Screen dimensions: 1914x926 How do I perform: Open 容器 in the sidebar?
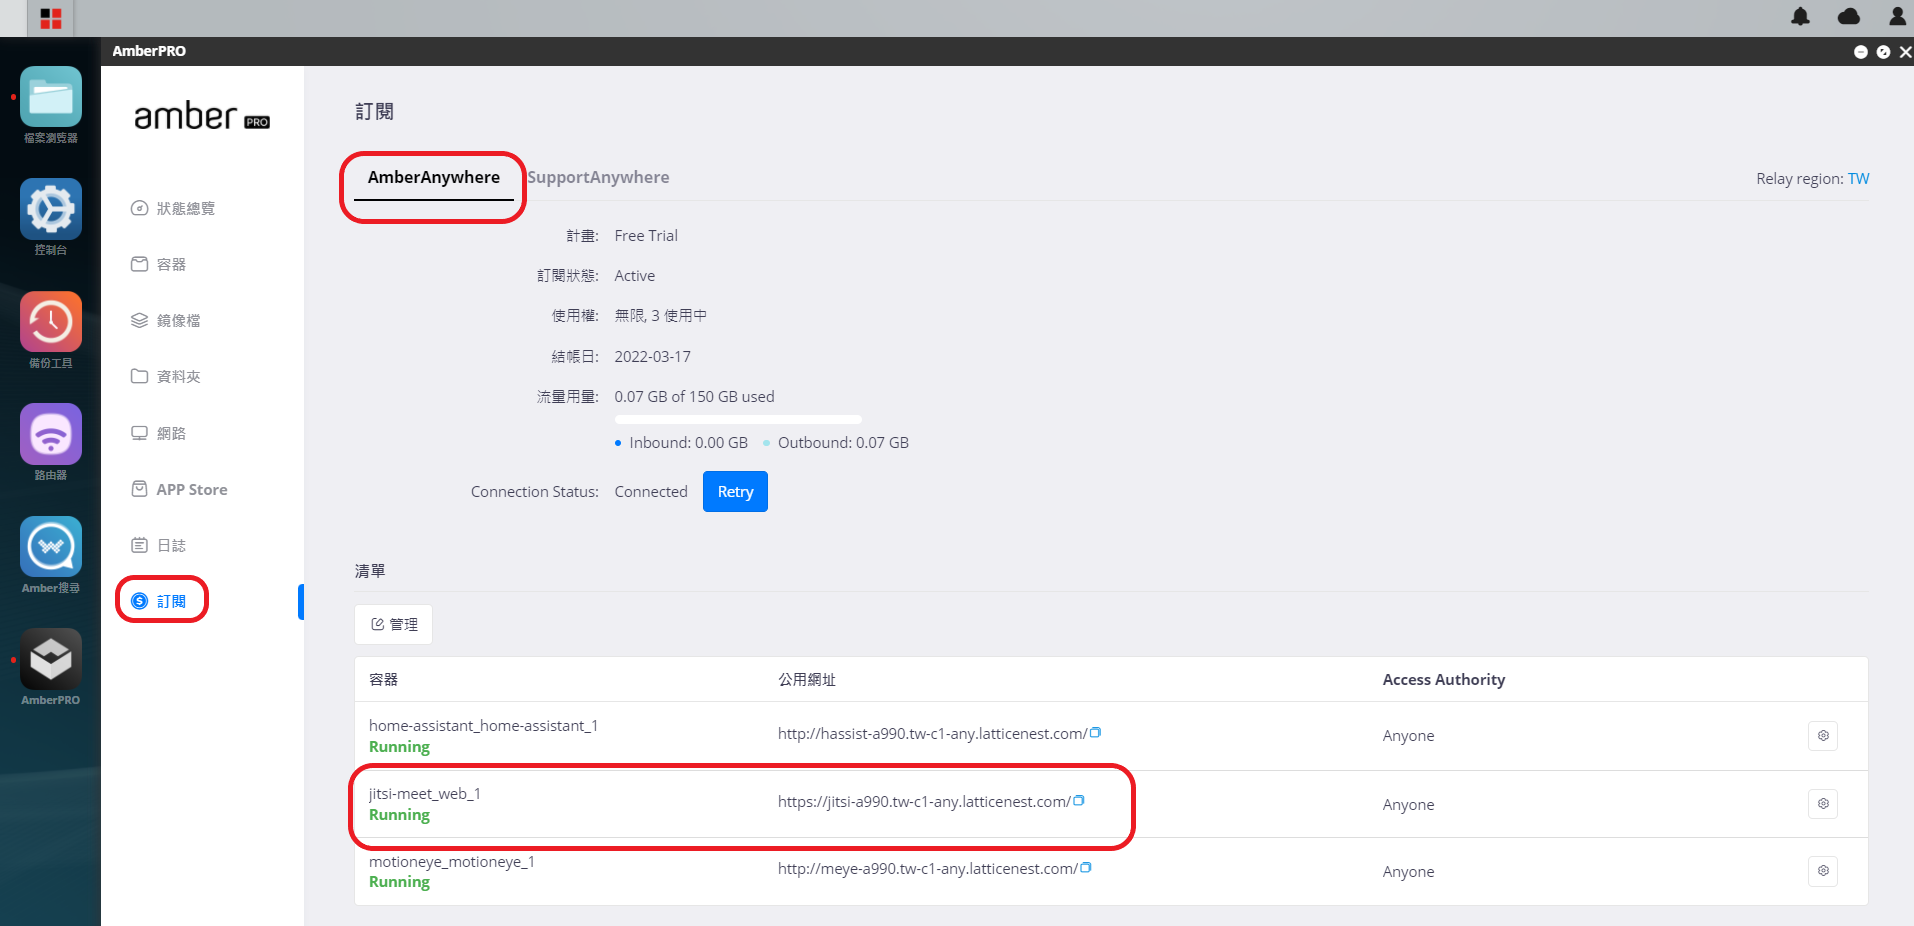point(159,264)
